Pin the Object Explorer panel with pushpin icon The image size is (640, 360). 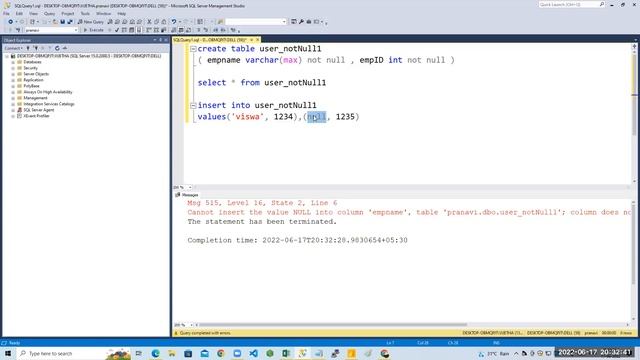160,40
